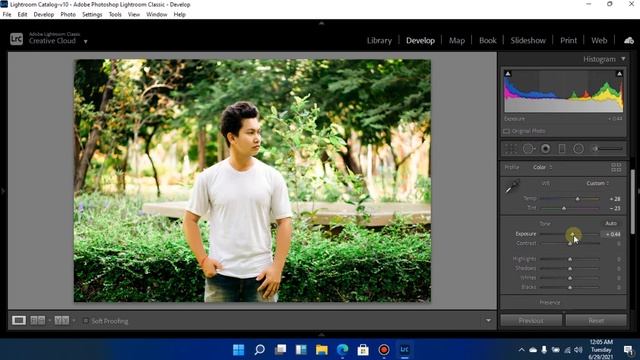The width and height of the screenshot is (640, 360).
Task: Open the Photo menu
Action: click(x=68, y=14)
